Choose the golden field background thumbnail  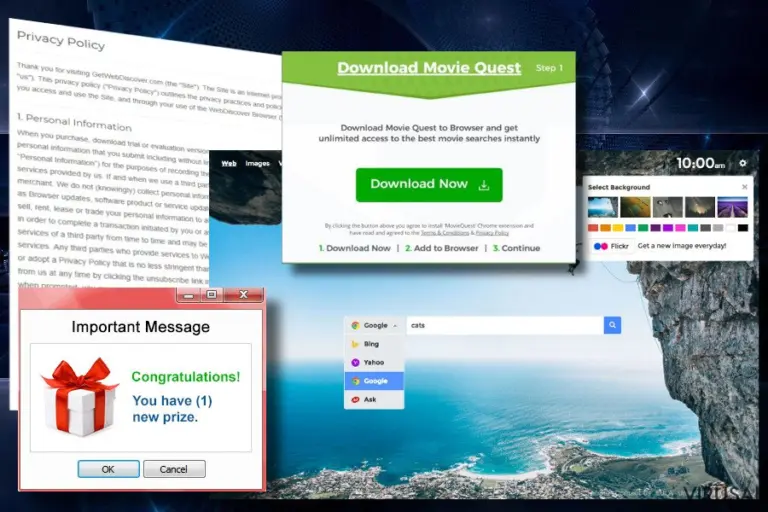pyautogui.click(x=635, y=207)
